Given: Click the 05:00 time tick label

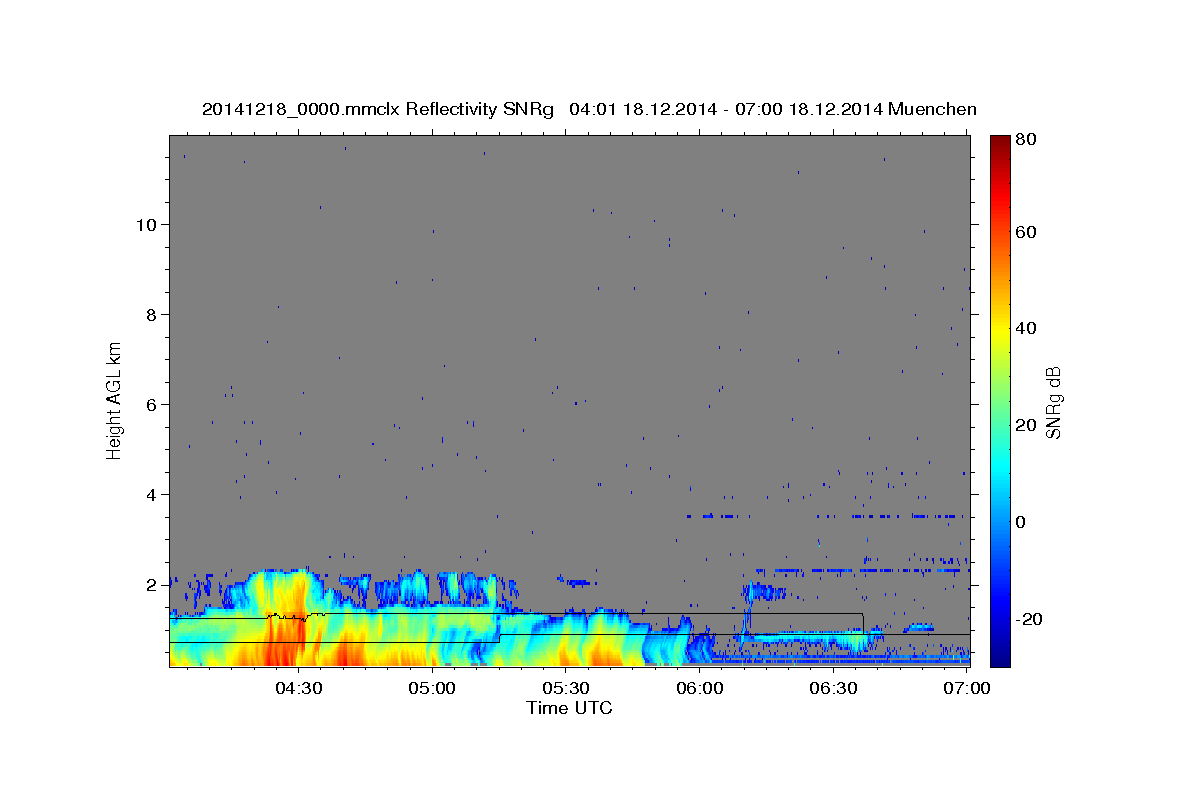Looking at the screenshot, I should tap(433, 688).
